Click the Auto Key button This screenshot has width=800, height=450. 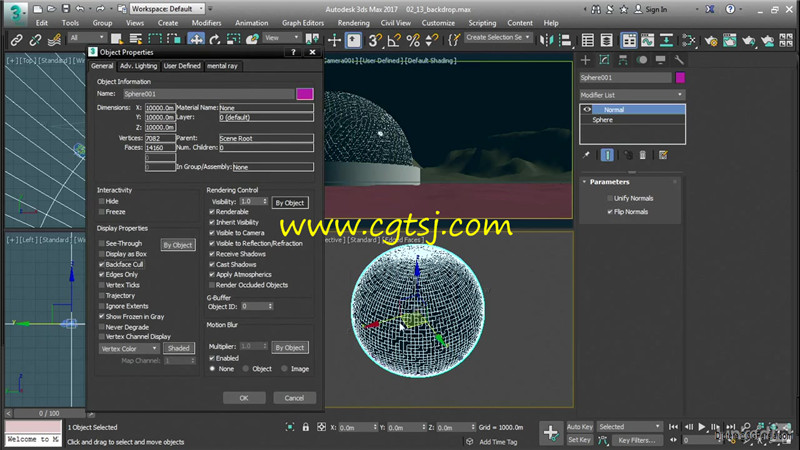click(580, 427)
